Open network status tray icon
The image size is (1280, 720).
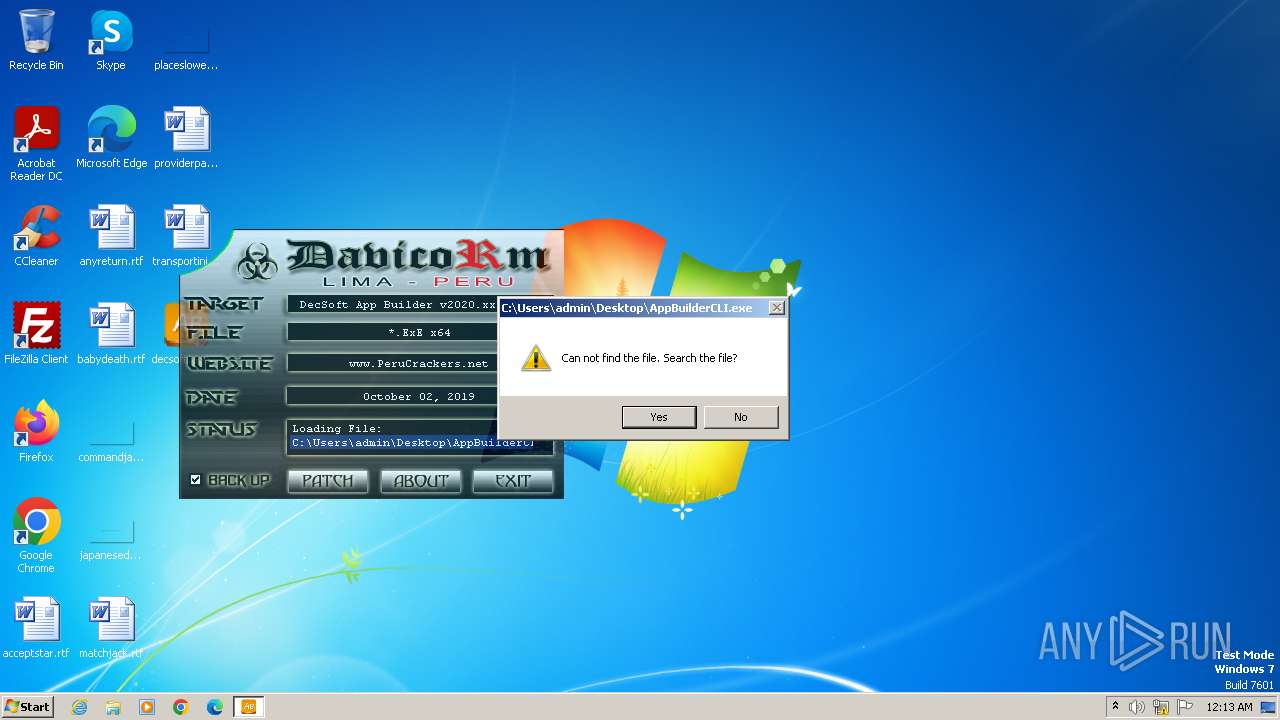pyautogui.click(x=1161, y=707)
